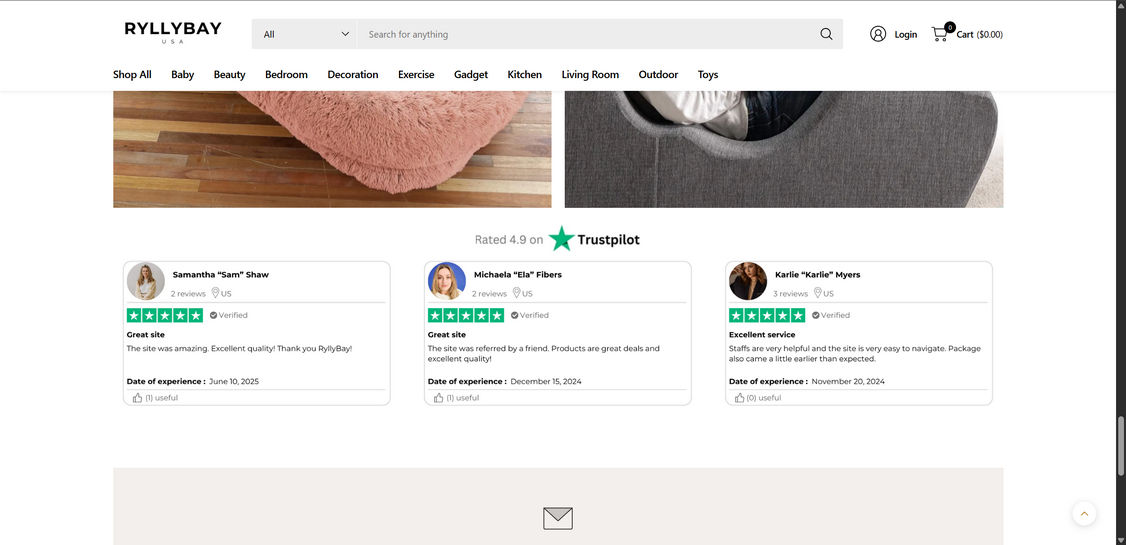1126x545 pixels.
Task: Click the gray fabric chair image
Action: coord(784,149)
